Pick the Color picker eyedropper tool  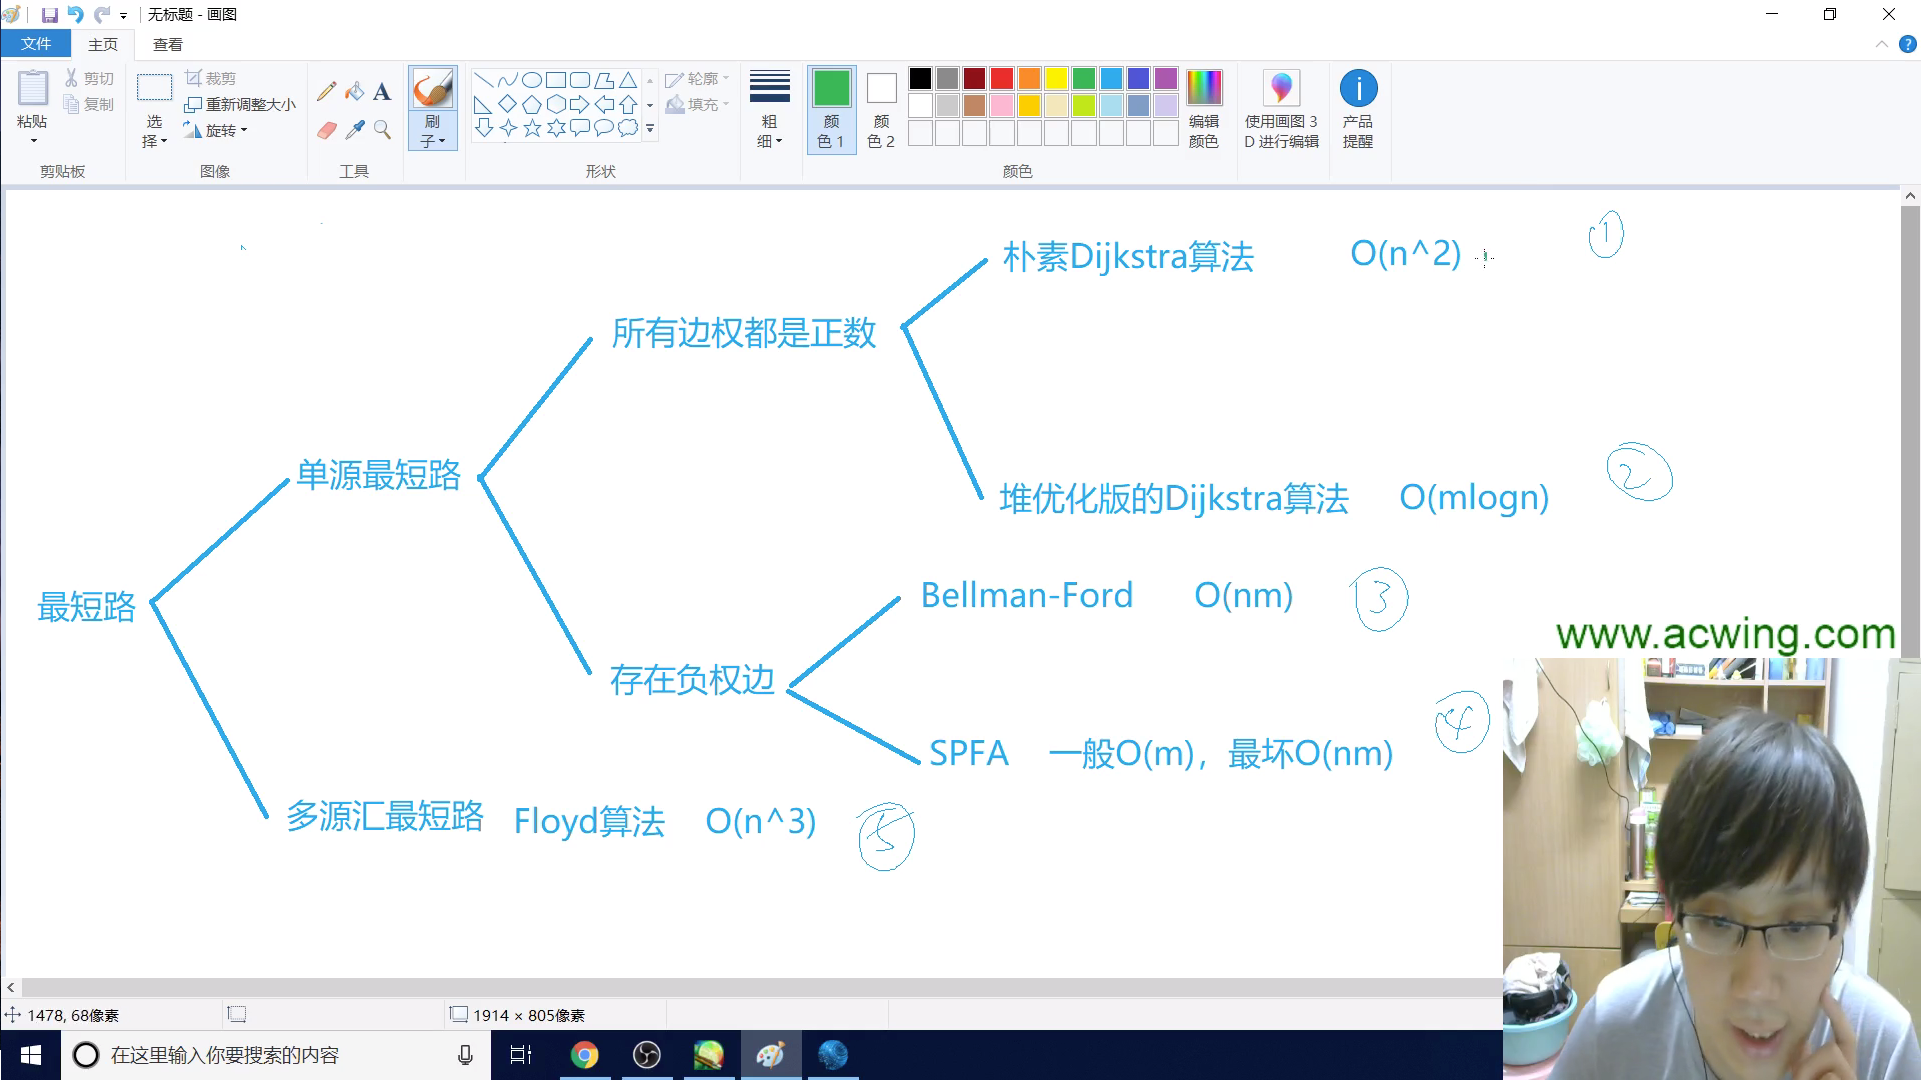click(354, 130)
